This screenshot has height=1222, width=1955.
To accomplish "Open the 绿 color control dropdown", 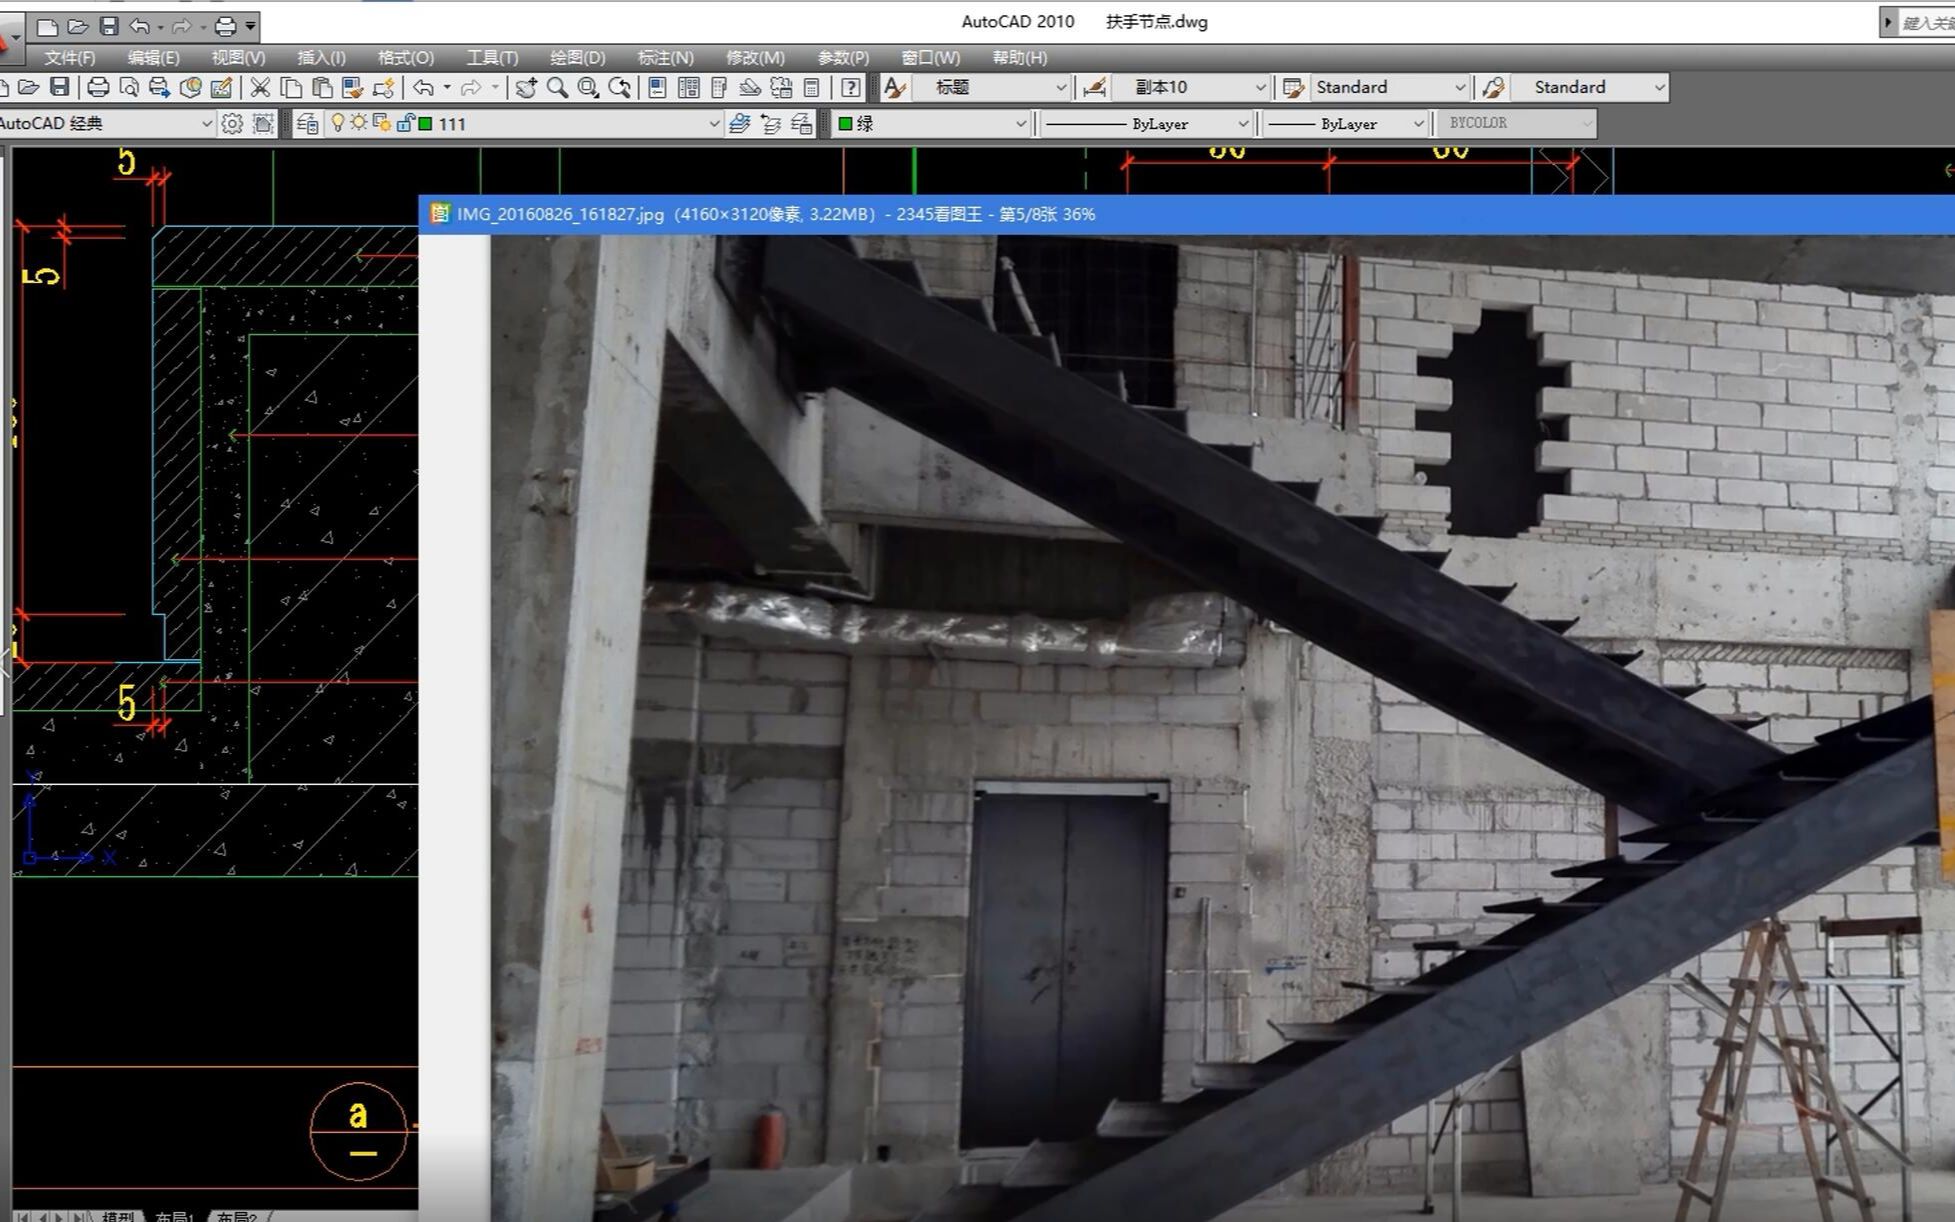I will 1020,124.
